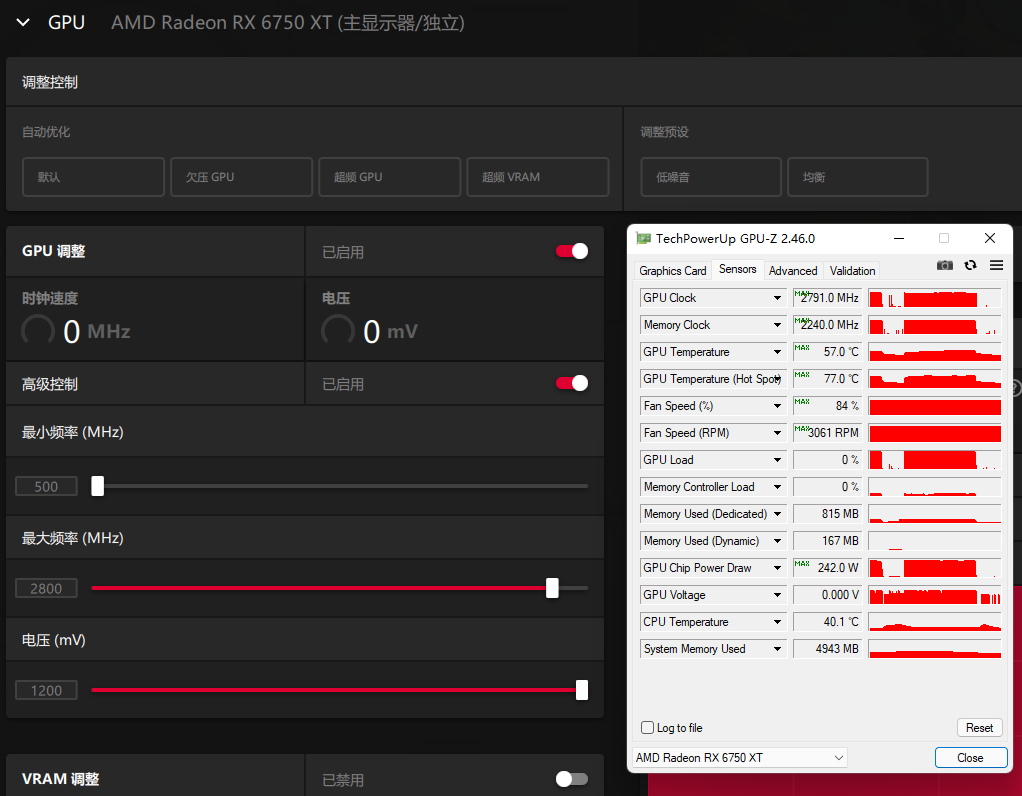Image resolution: width=1022 pixels, height=796 pixels.
Task: Click the Close button in GPU-Z
Action: 971,758
